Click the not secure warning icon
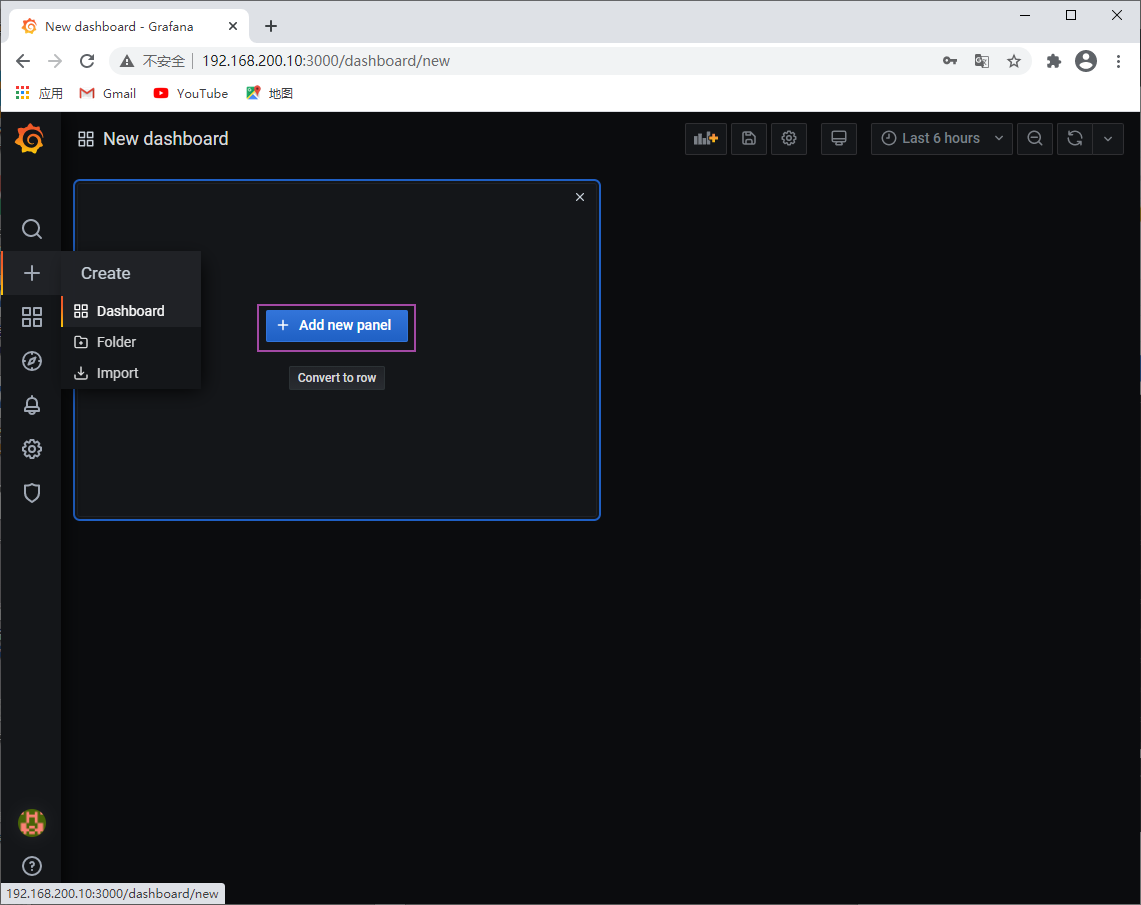This screenshot has width=1141, height=905. point(127,61)
